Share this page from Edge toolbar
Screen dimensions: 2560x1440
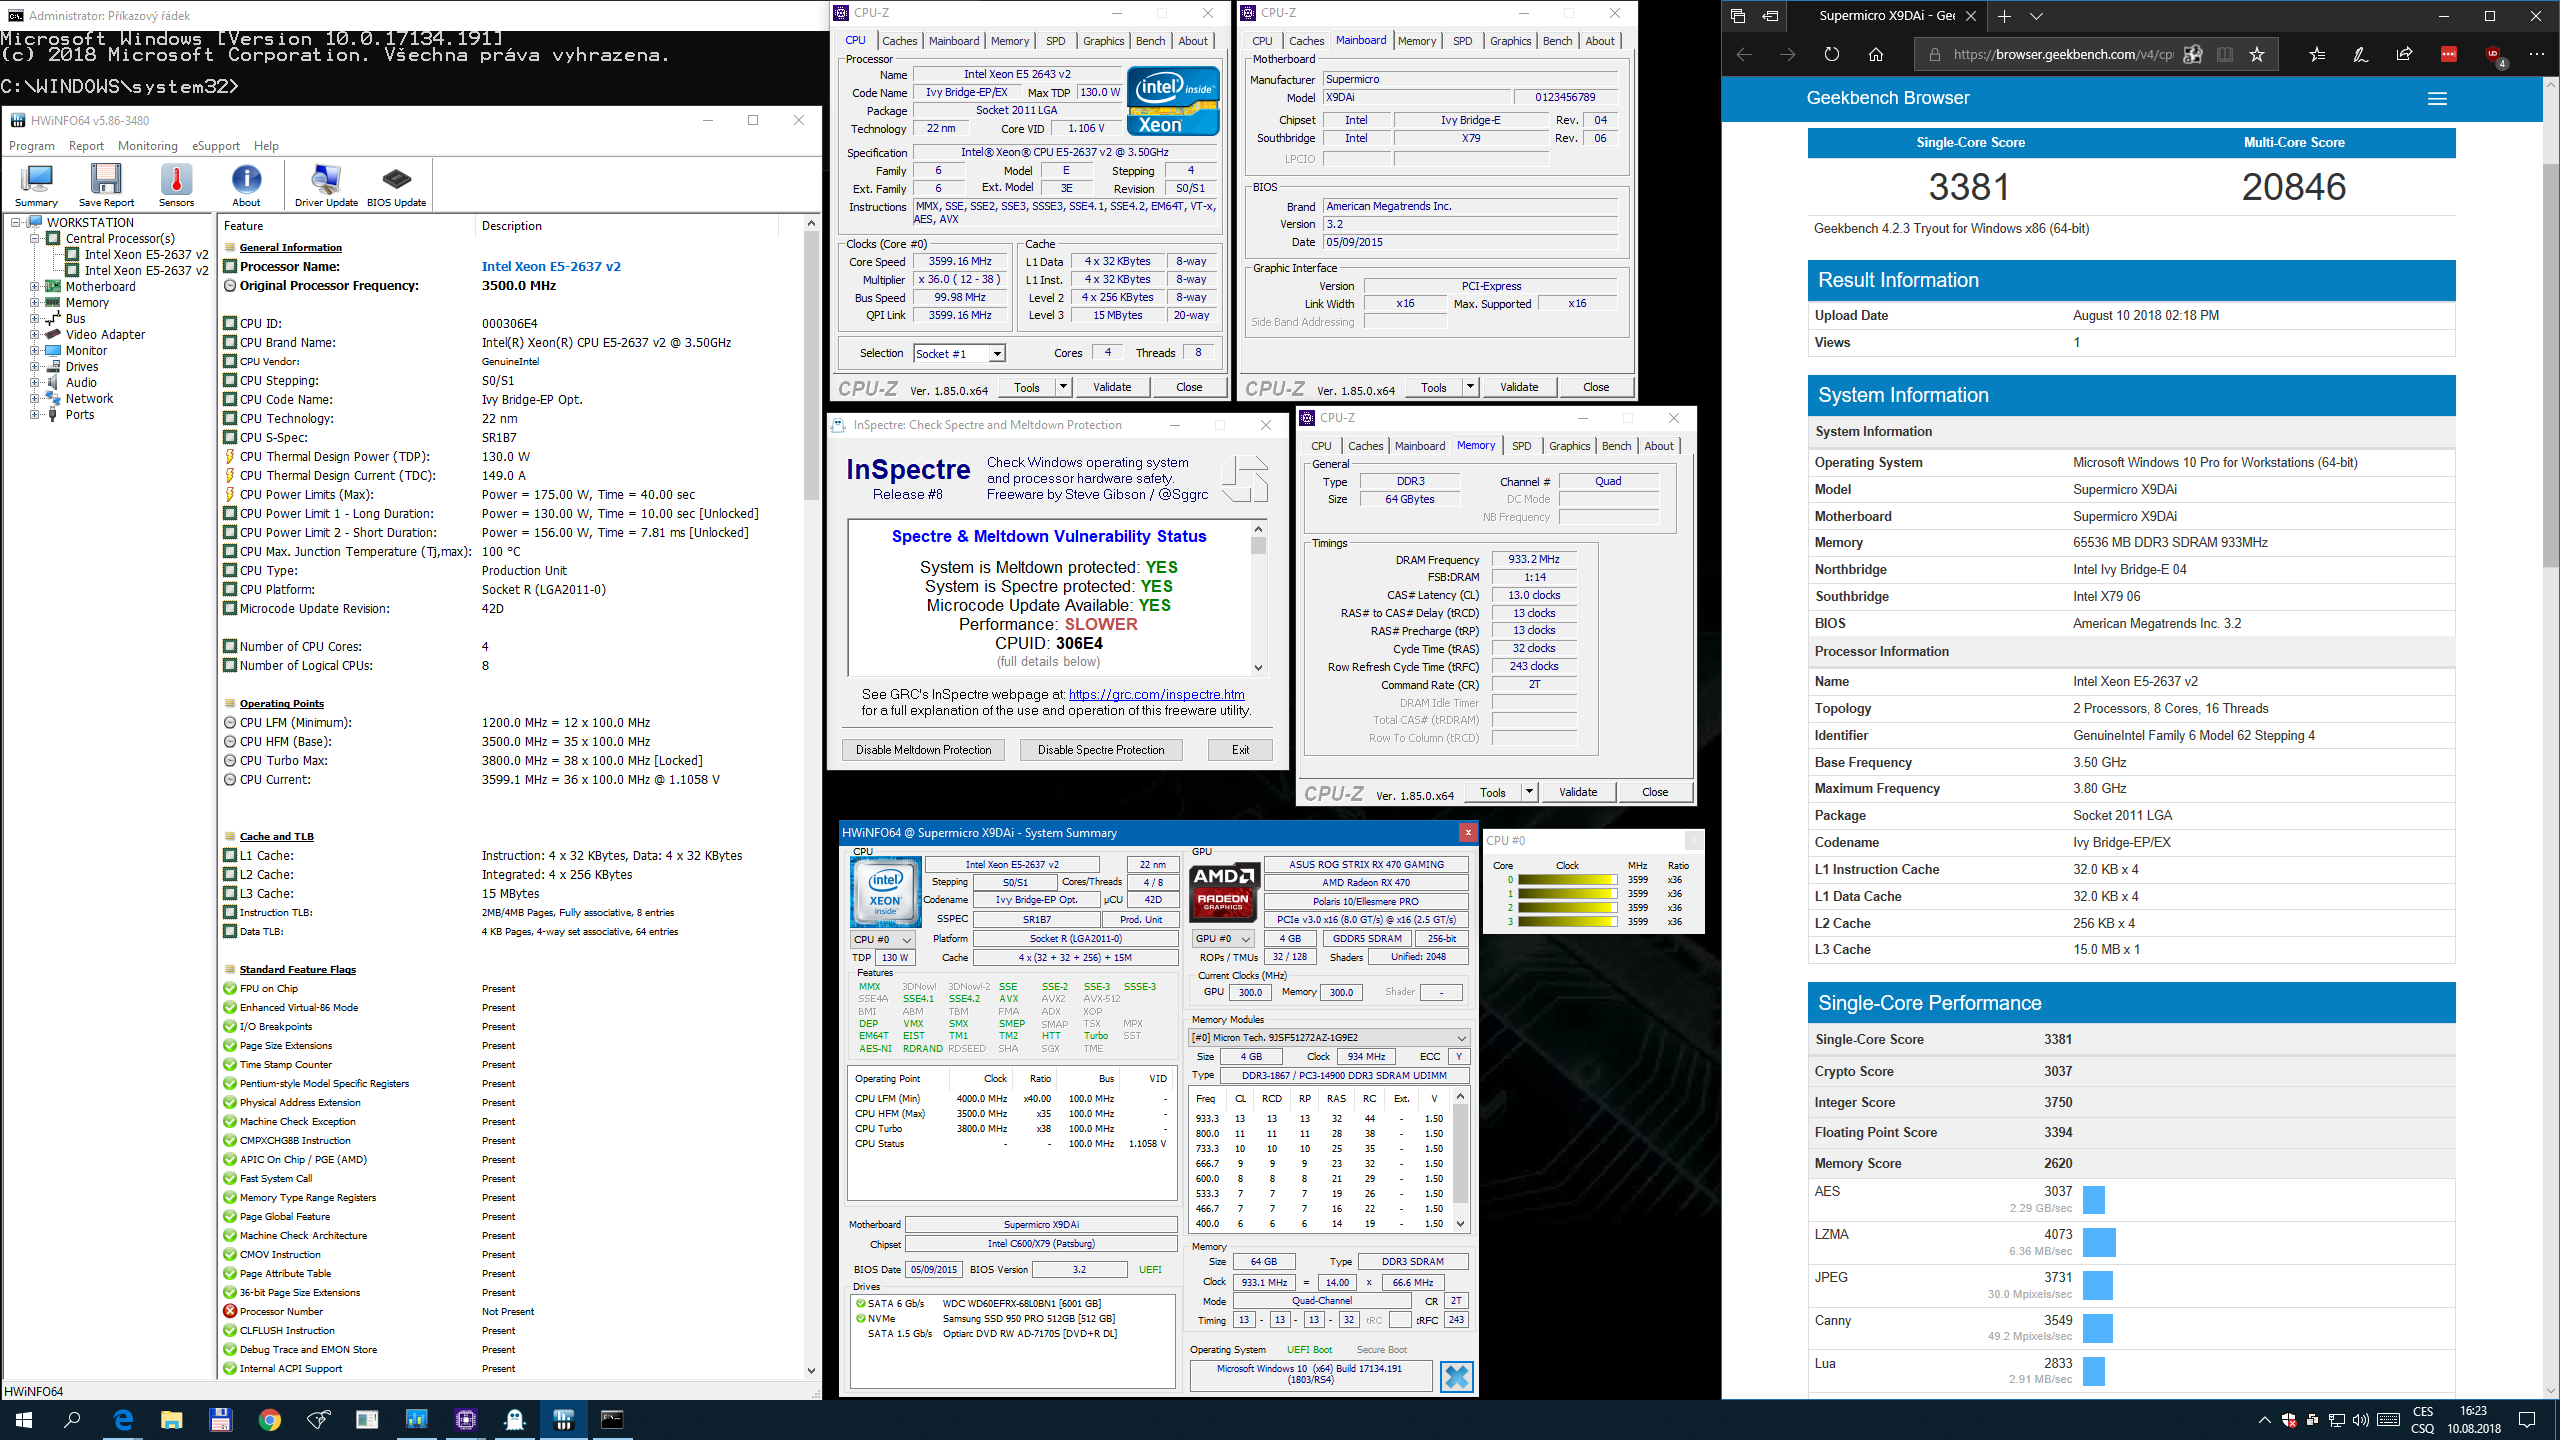point(2405,55)
